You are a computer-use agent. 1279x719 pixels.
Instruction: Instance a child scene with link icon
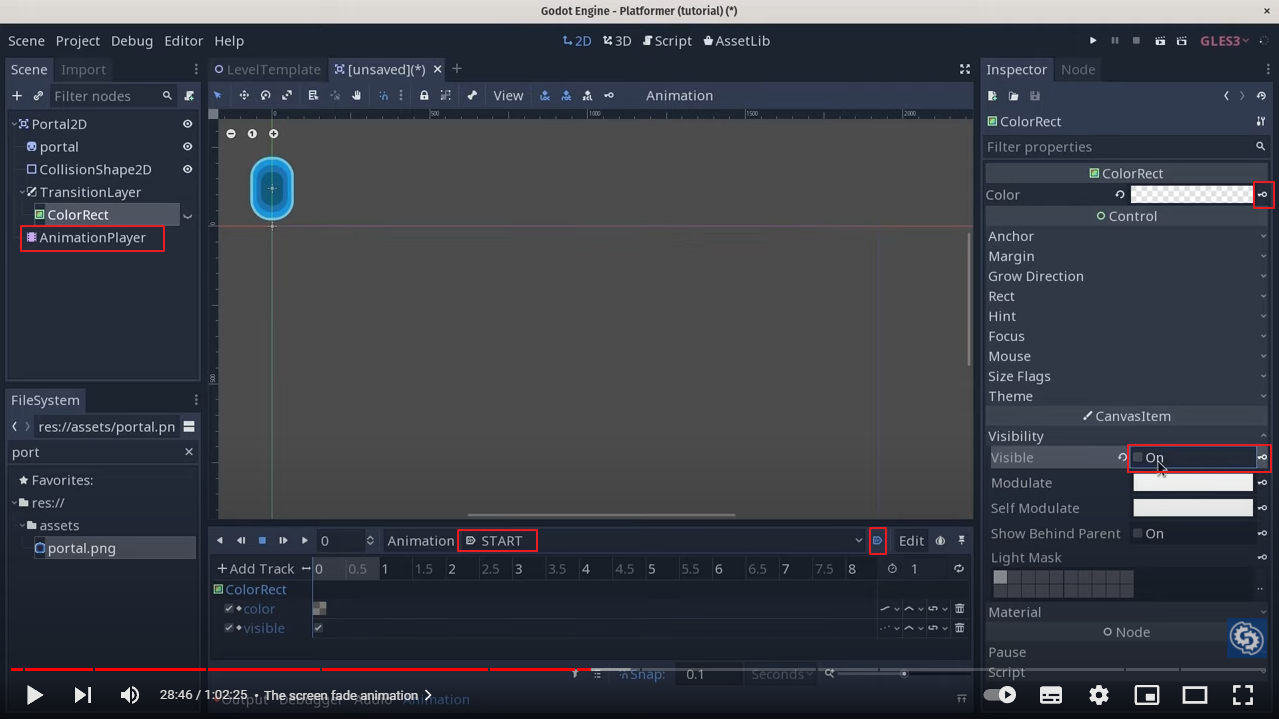[38, 96]
